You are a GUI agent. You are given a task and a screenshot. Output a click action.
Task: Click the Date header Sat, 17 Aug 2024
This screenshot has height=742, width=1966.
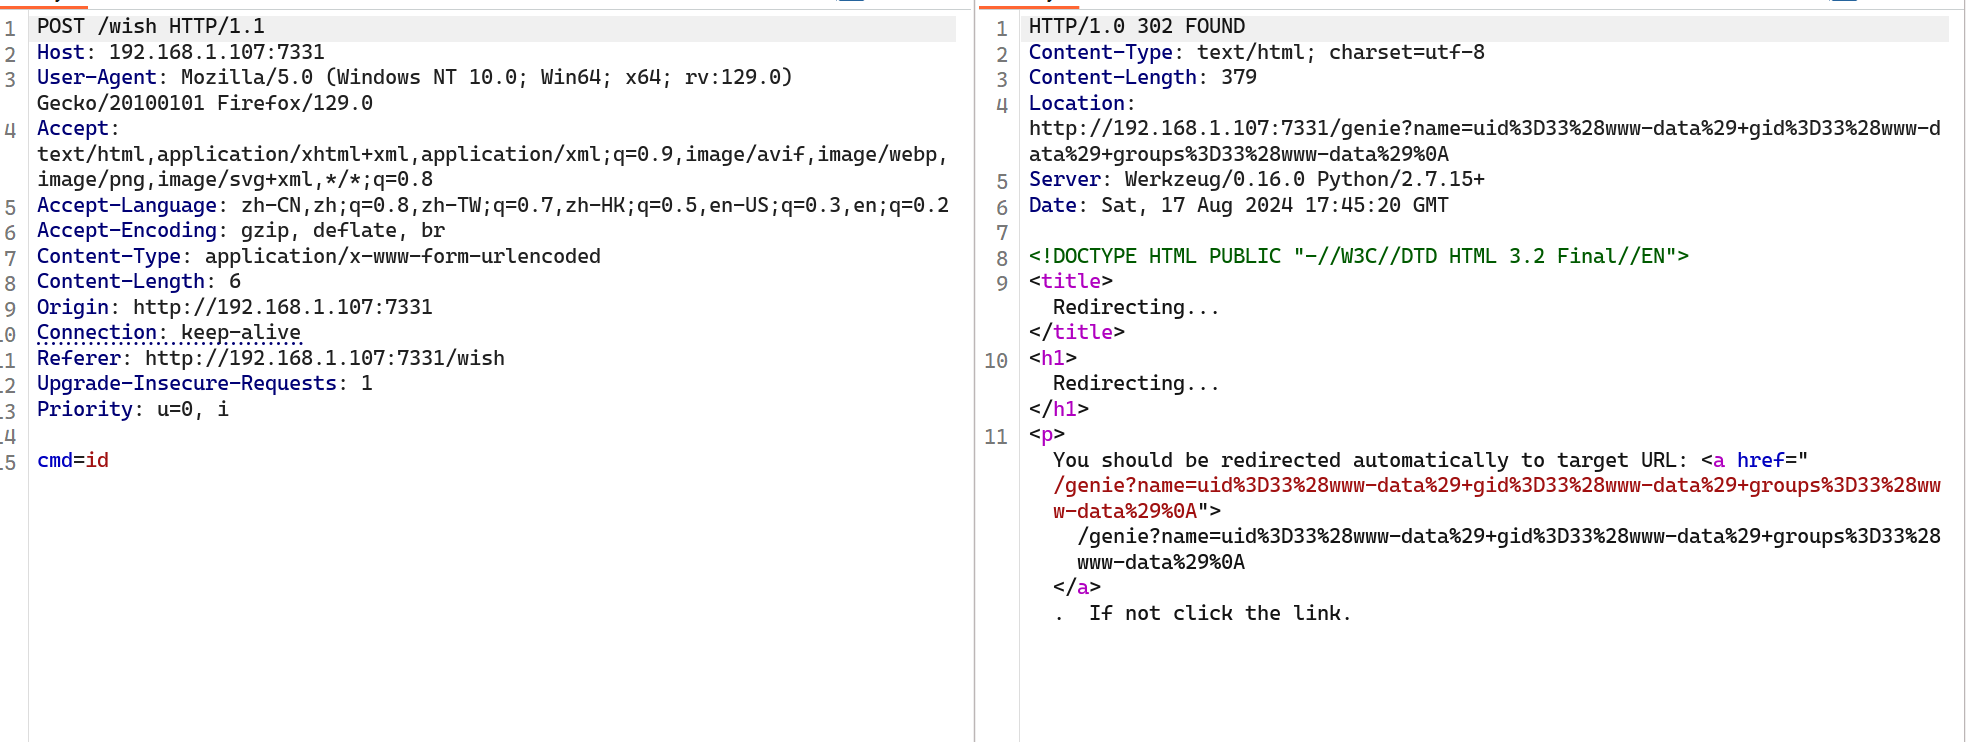(x=1239, y=205)
